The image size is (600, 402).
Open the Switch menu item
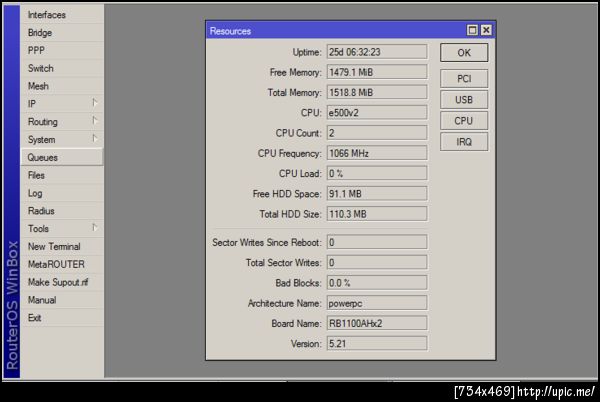tap(62, 68)
